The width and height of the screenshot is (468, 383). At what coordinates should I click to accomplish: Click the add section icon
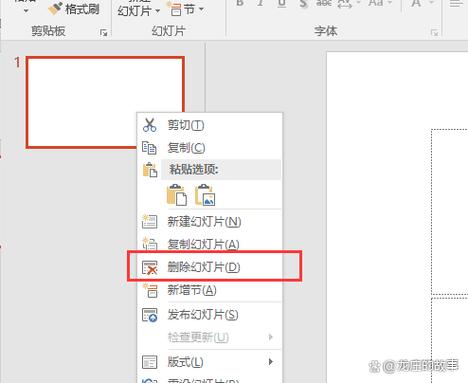click(150, 290)
